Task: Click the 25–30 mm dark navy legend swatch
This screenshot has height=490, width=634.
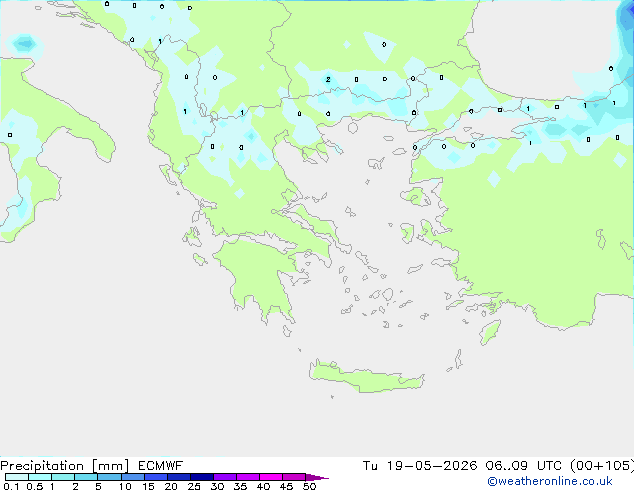Action: click(x=202, y=477)
